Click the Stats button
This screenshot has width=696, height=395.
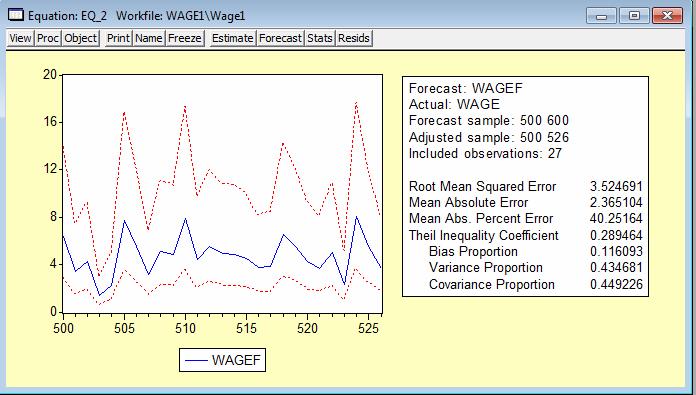click(x=320, y=38)
